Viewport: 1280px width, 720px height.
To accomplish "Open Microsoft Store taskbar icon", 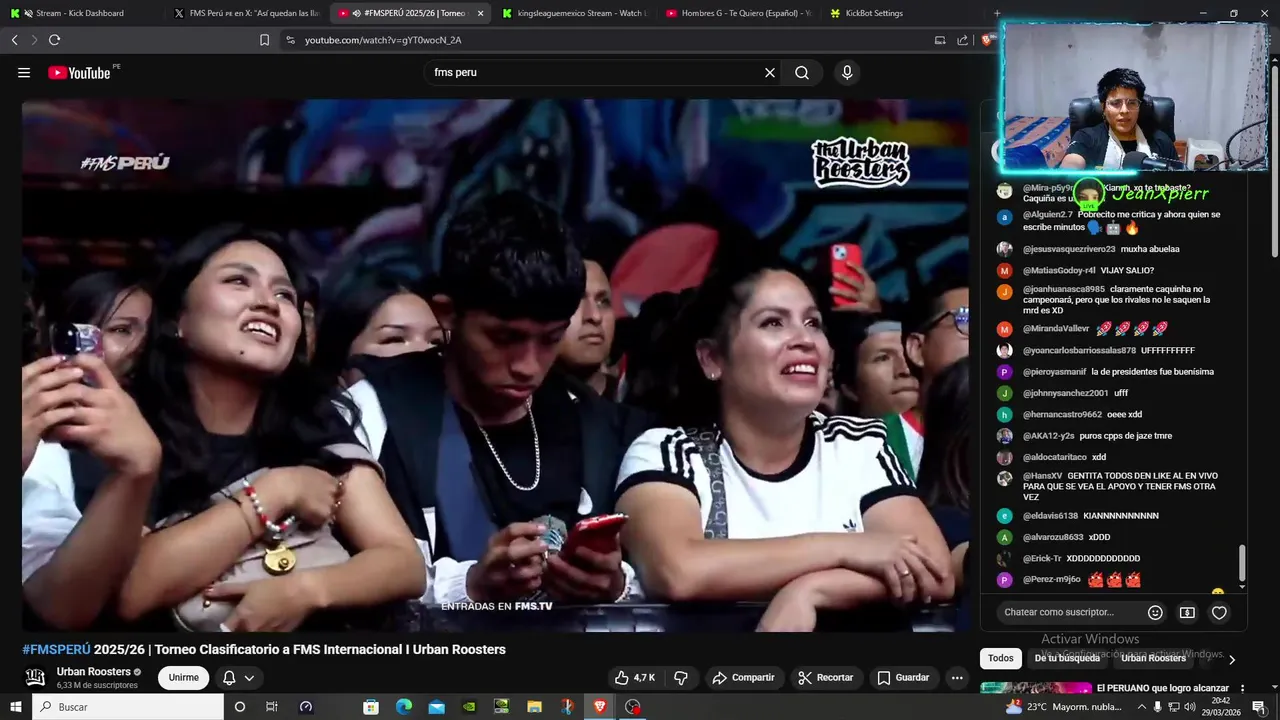I will [371, 707].
